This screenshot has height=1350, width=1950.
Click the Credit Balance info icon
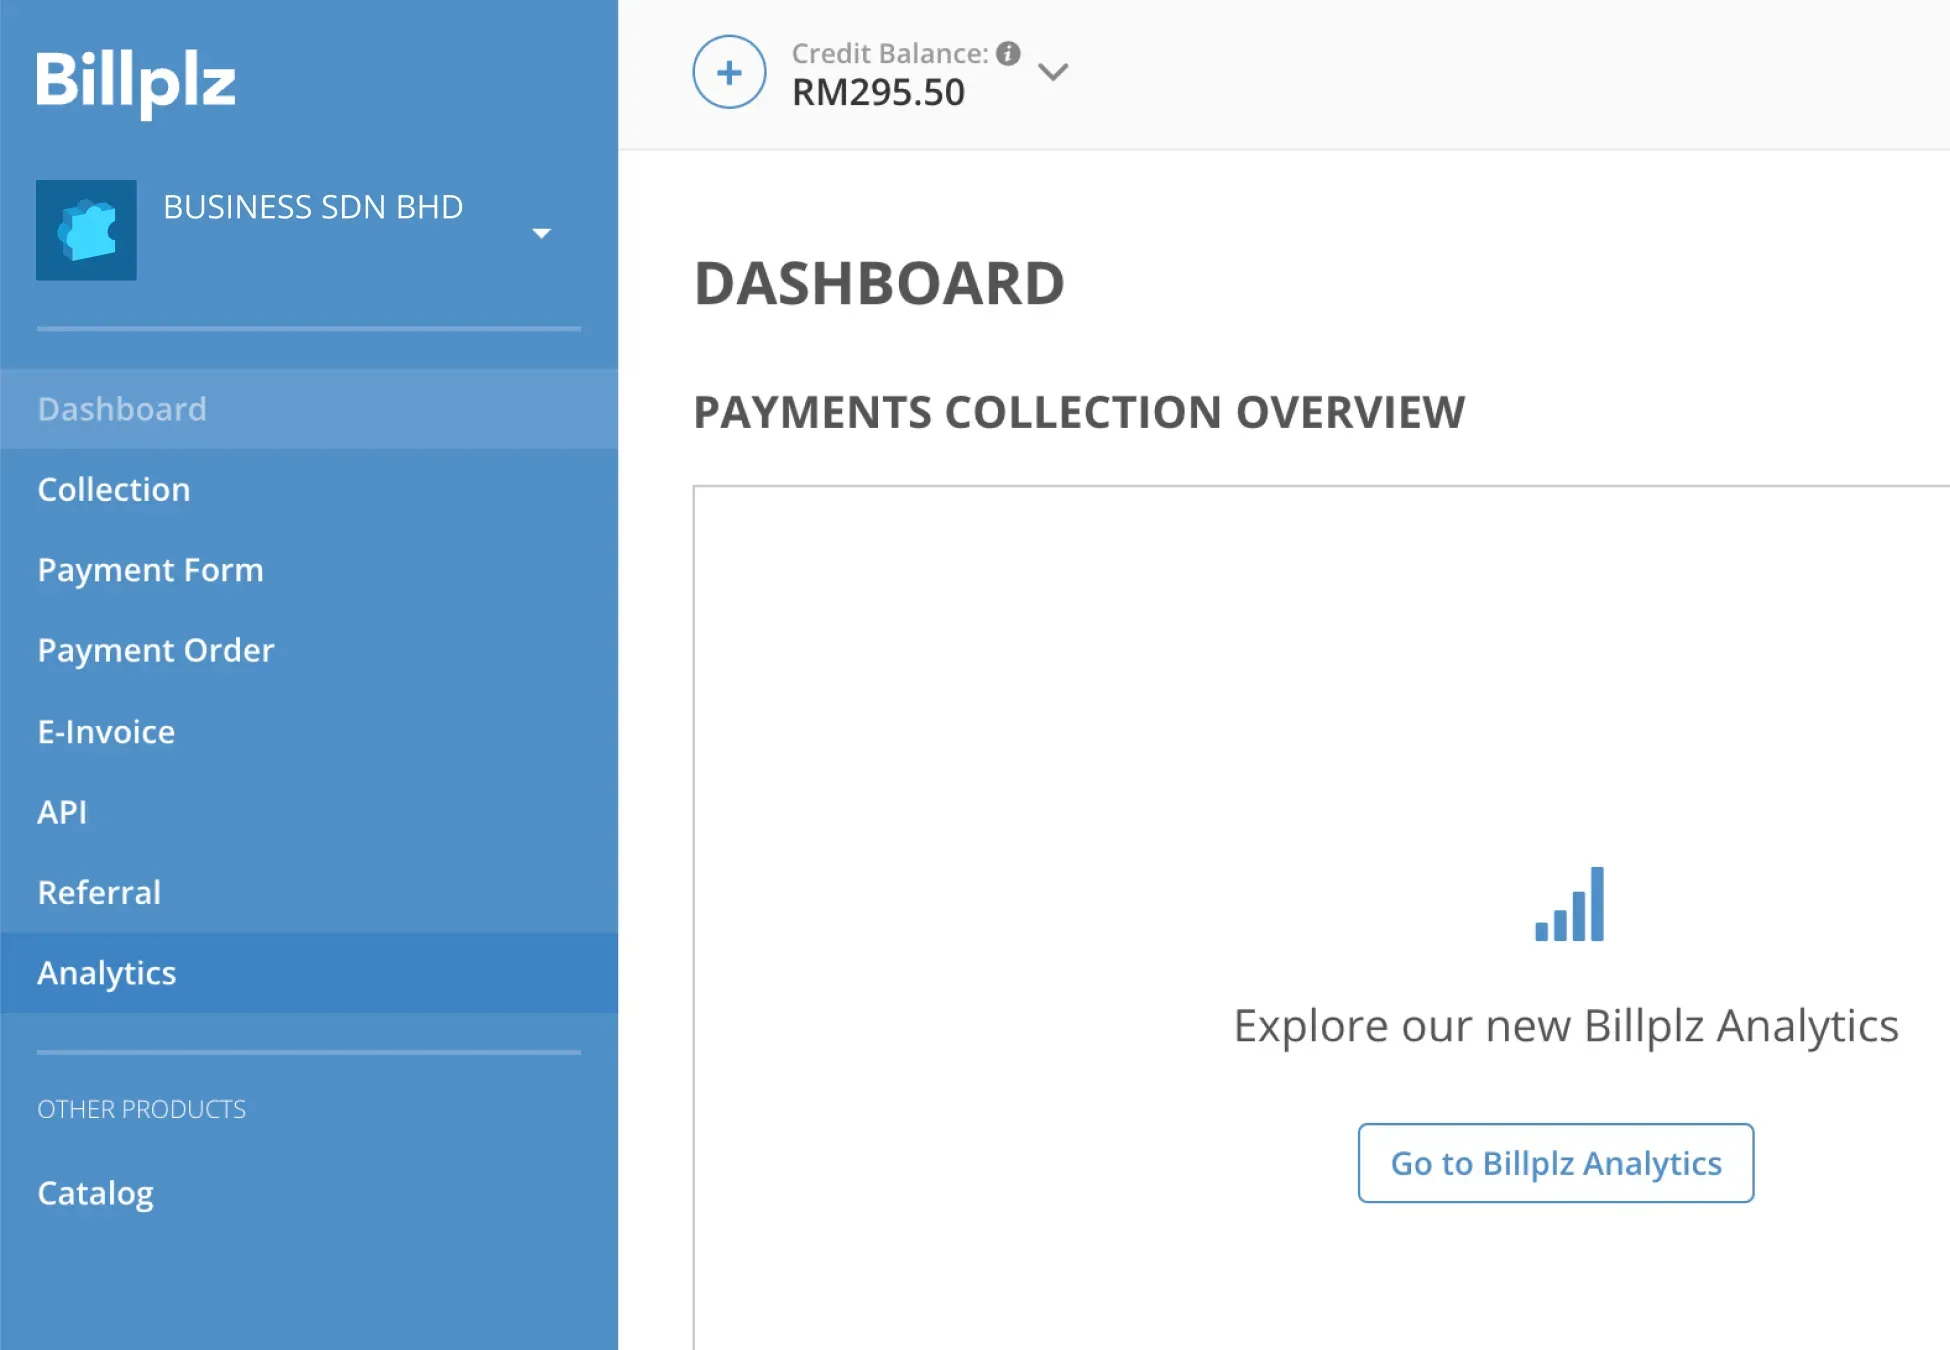[1008, 53]
